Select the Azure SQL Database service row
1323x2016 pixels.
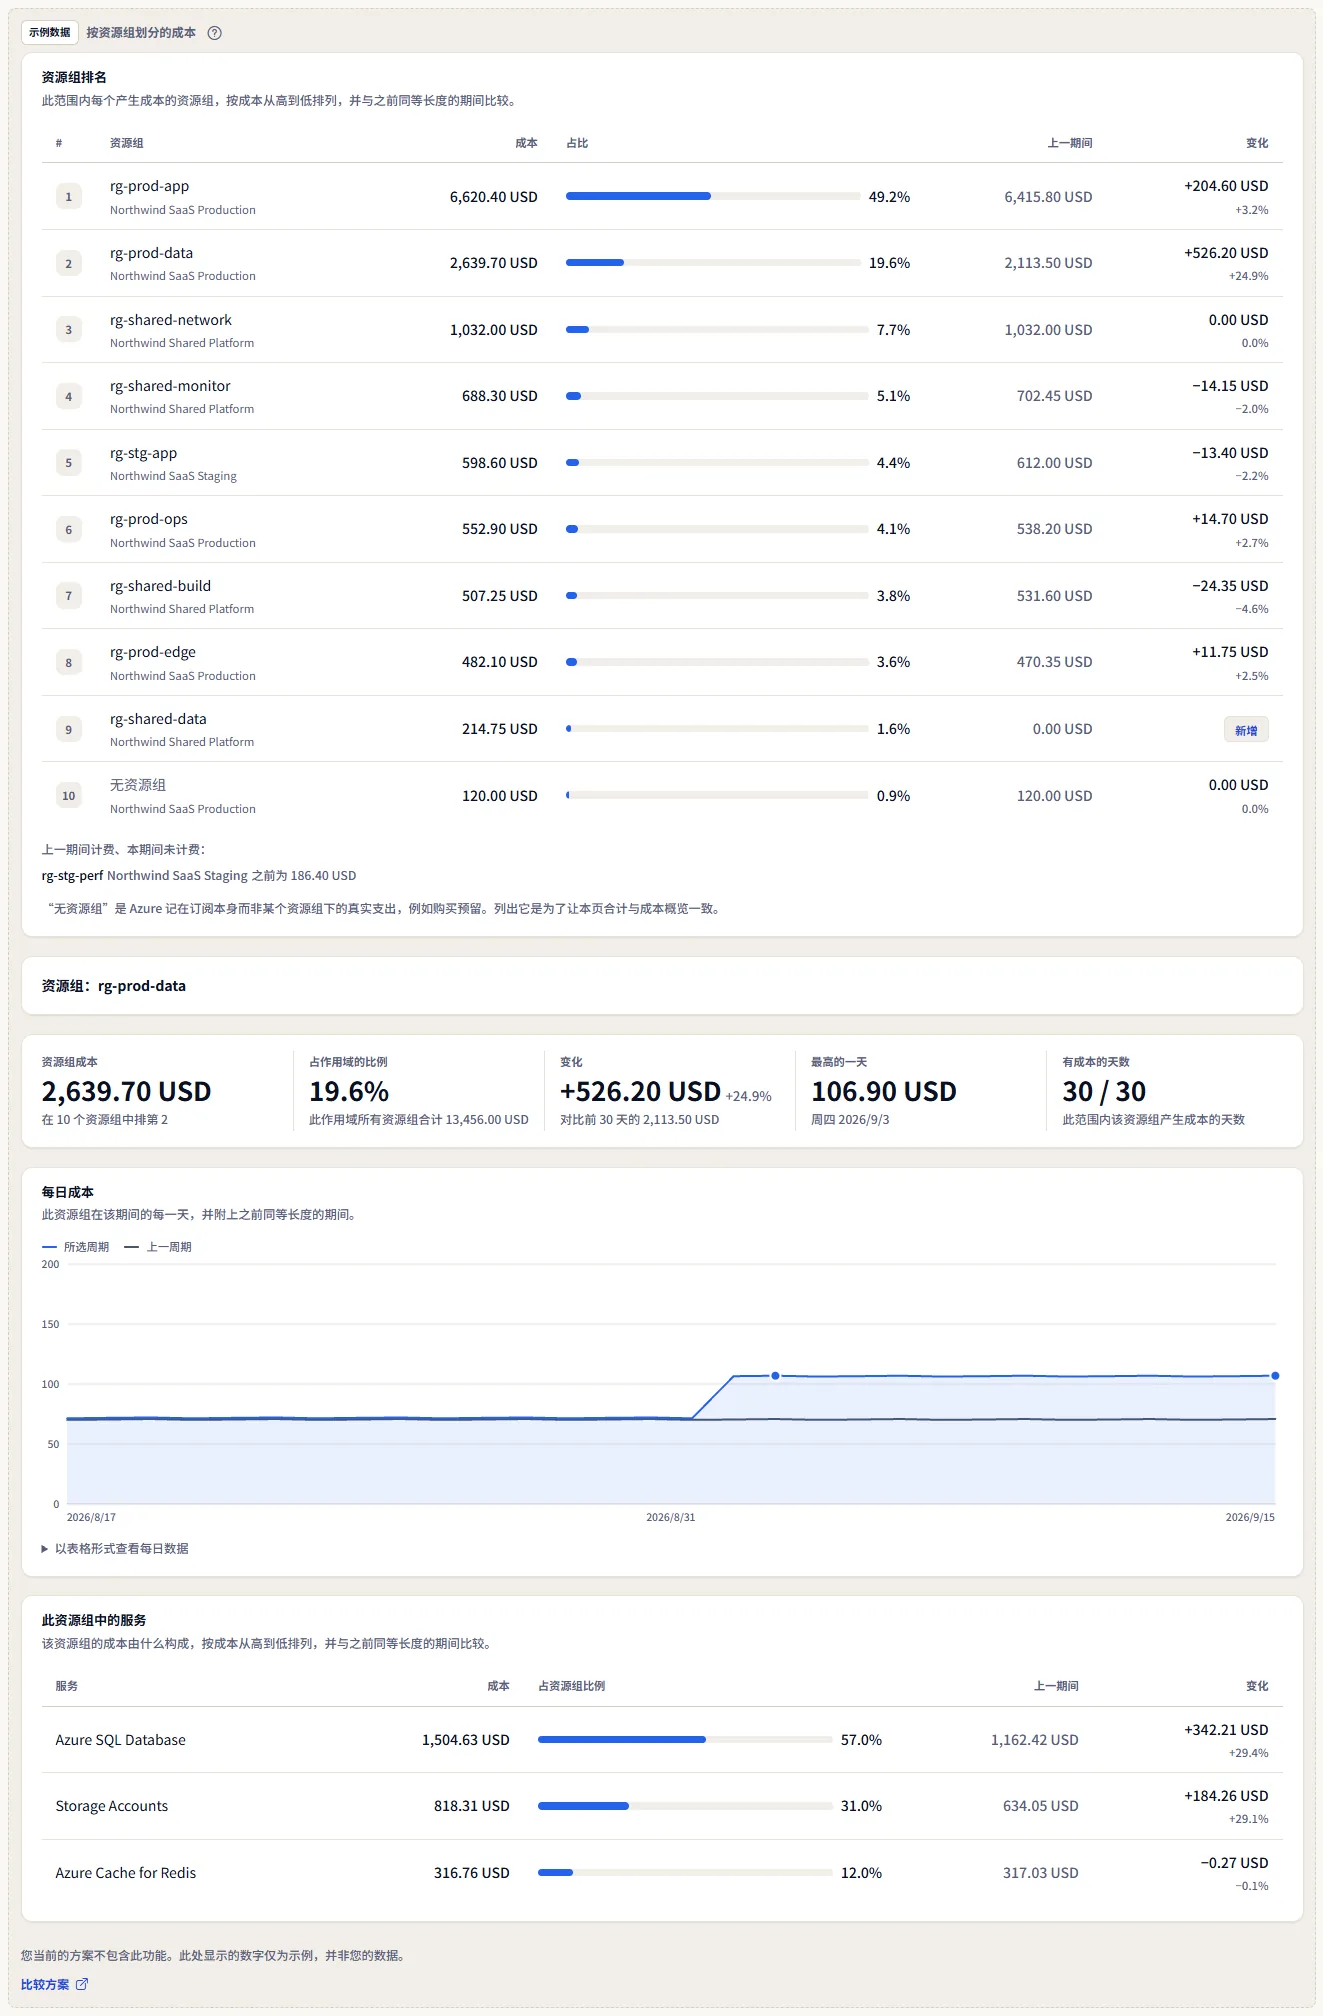pos(662,1740)
